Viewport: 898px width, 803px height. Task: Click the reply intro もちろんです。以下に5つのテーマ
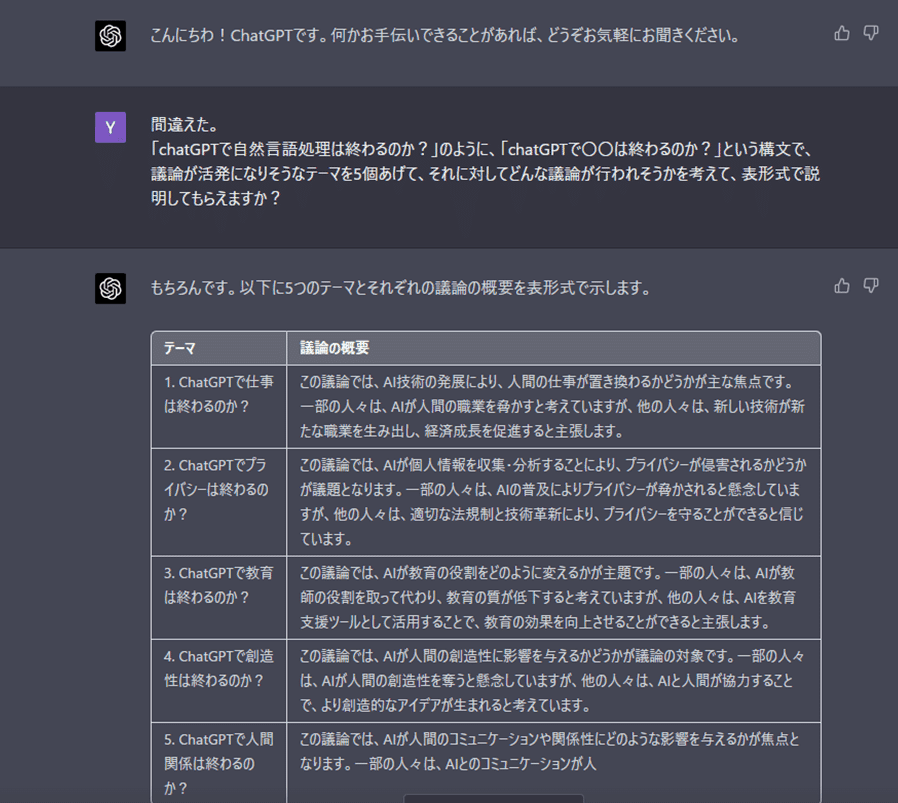tap(400, 288)
